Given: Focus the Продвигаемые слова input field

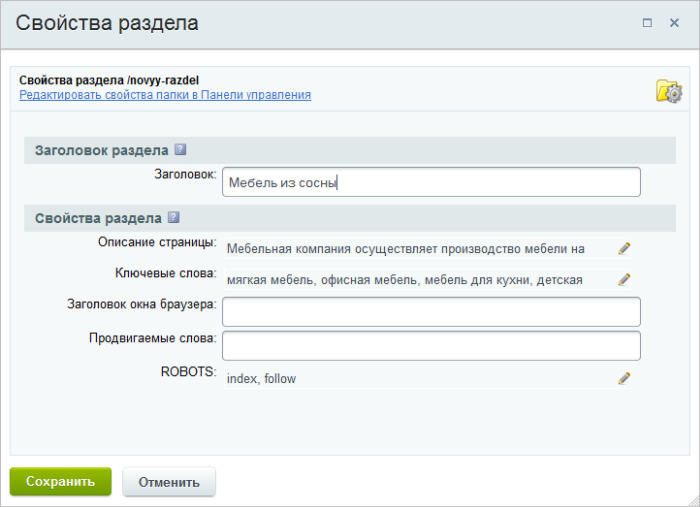Looking at the screenshot, I should (431, 345).
